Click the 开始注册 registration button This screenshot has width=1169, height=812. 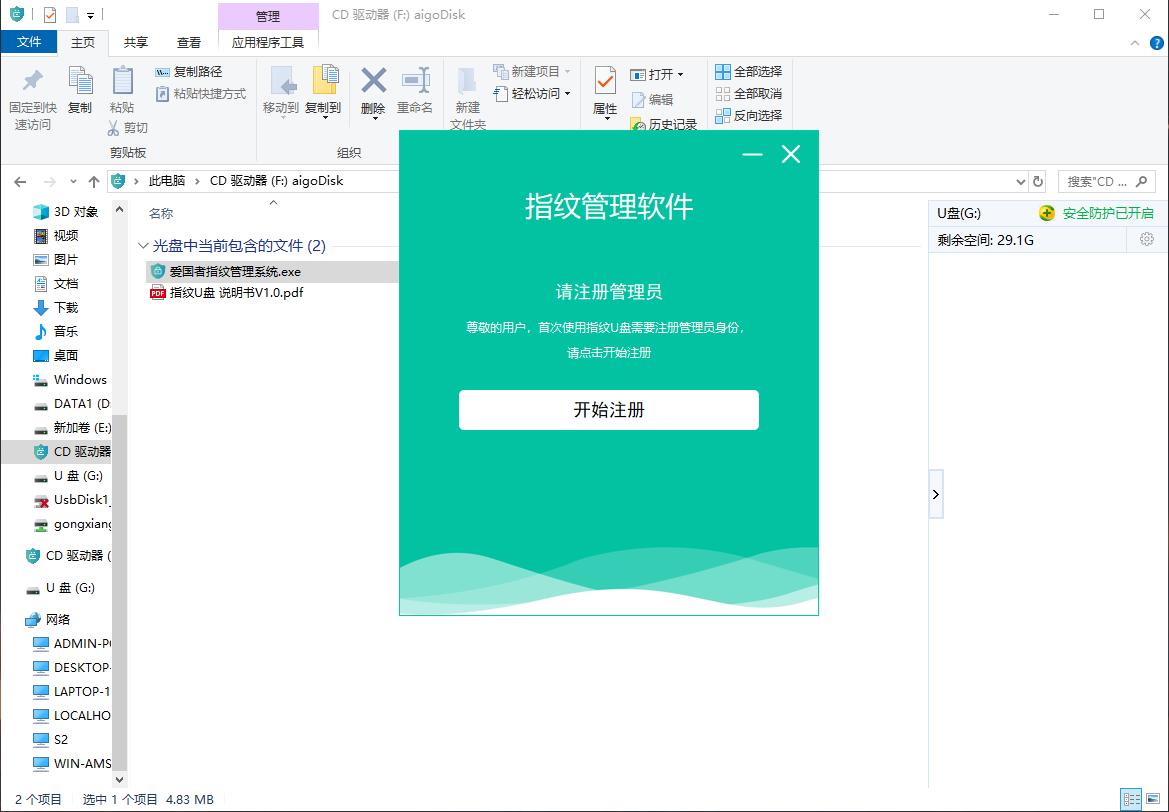pyautogui.click(x=607, y=410)
